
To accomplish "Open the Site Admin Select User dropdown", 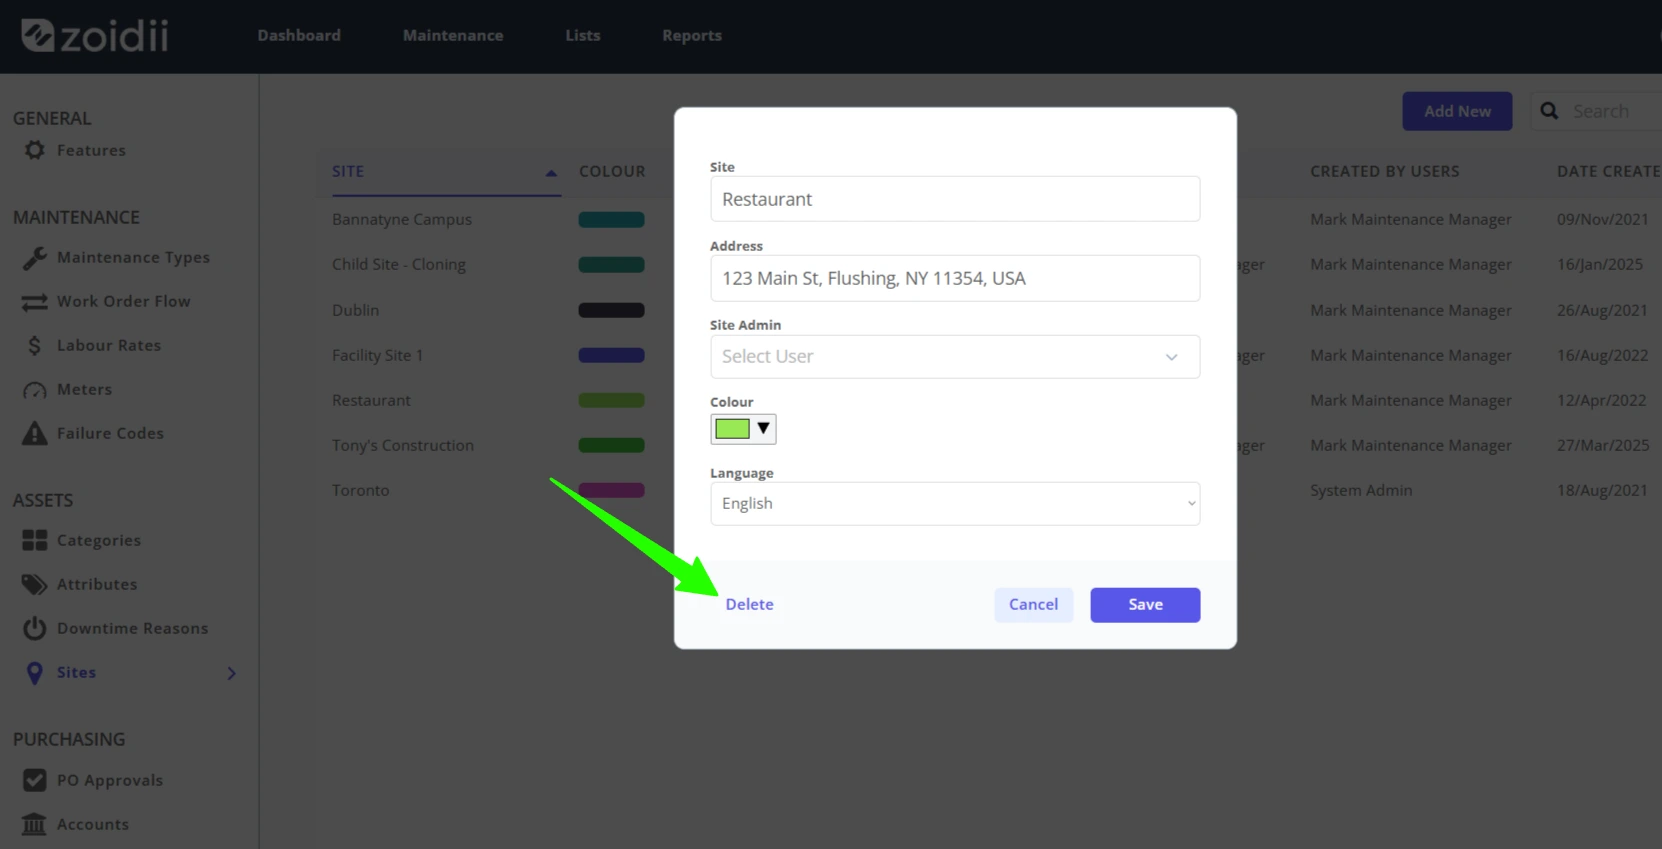I will tap(955, 357).
